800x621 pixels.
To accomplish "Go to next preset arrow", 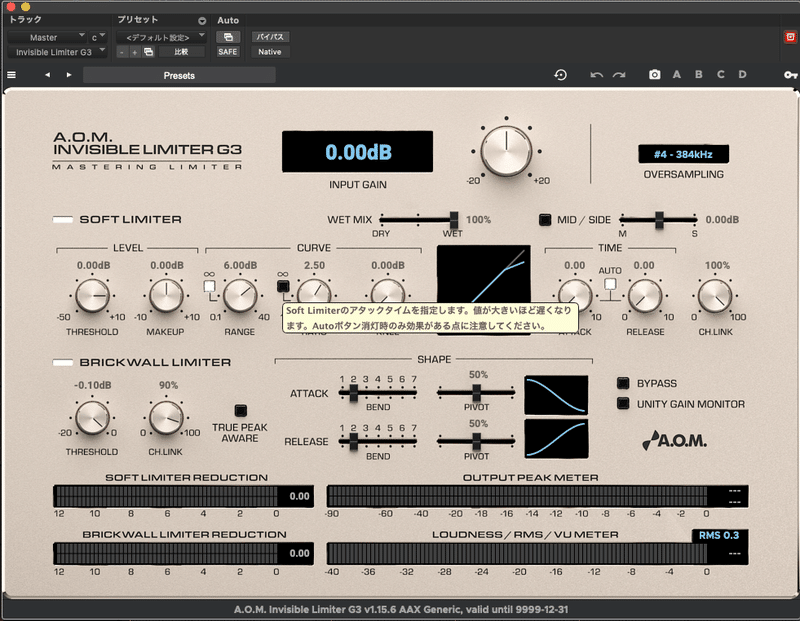I will click(69, 75).
